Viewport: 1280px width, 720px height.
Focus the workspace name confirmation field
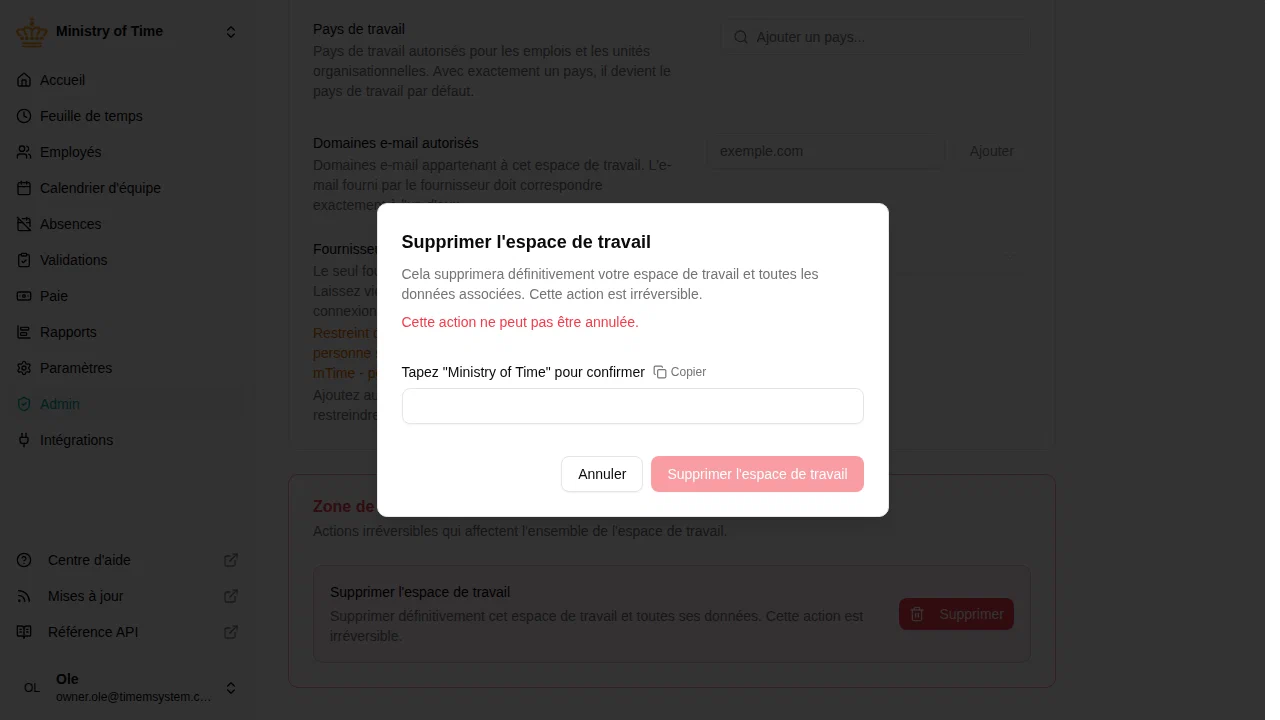[x=633, y=406]
